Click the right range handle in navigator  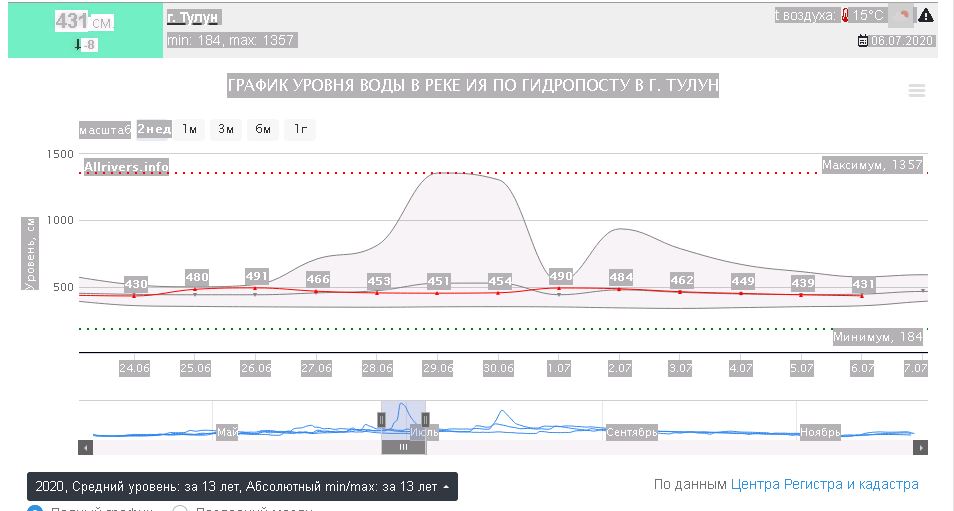click(x=425, y=420)
